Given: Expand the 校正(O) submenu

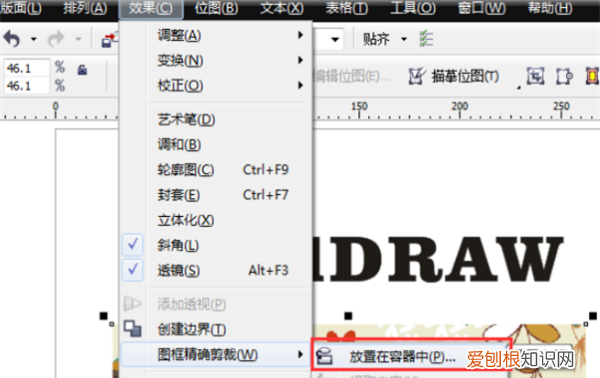Looking at the screenshot, I should click(x=216, y=85).
